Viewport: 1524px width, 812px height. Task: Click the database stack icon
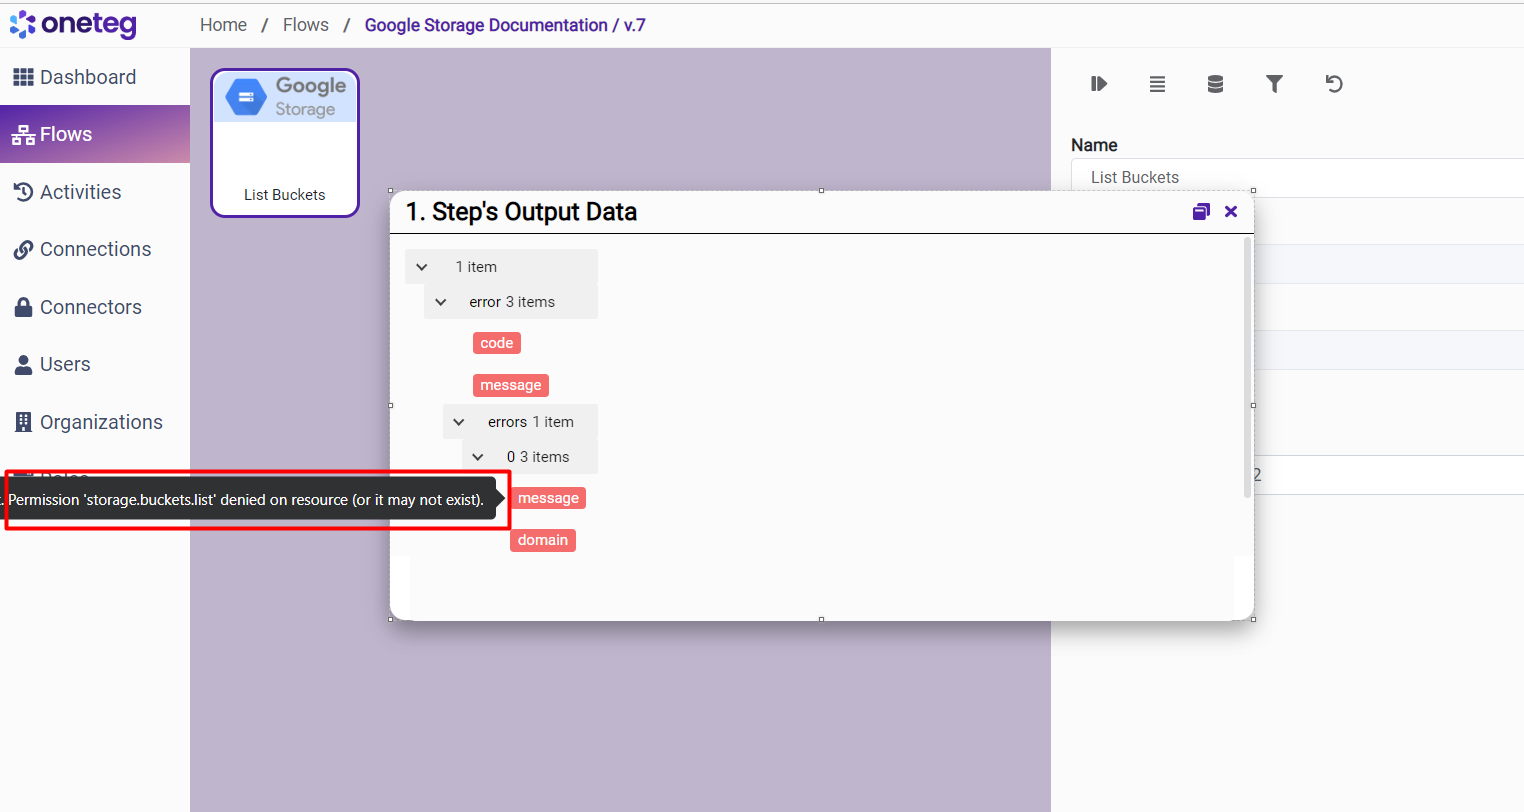1215,84
